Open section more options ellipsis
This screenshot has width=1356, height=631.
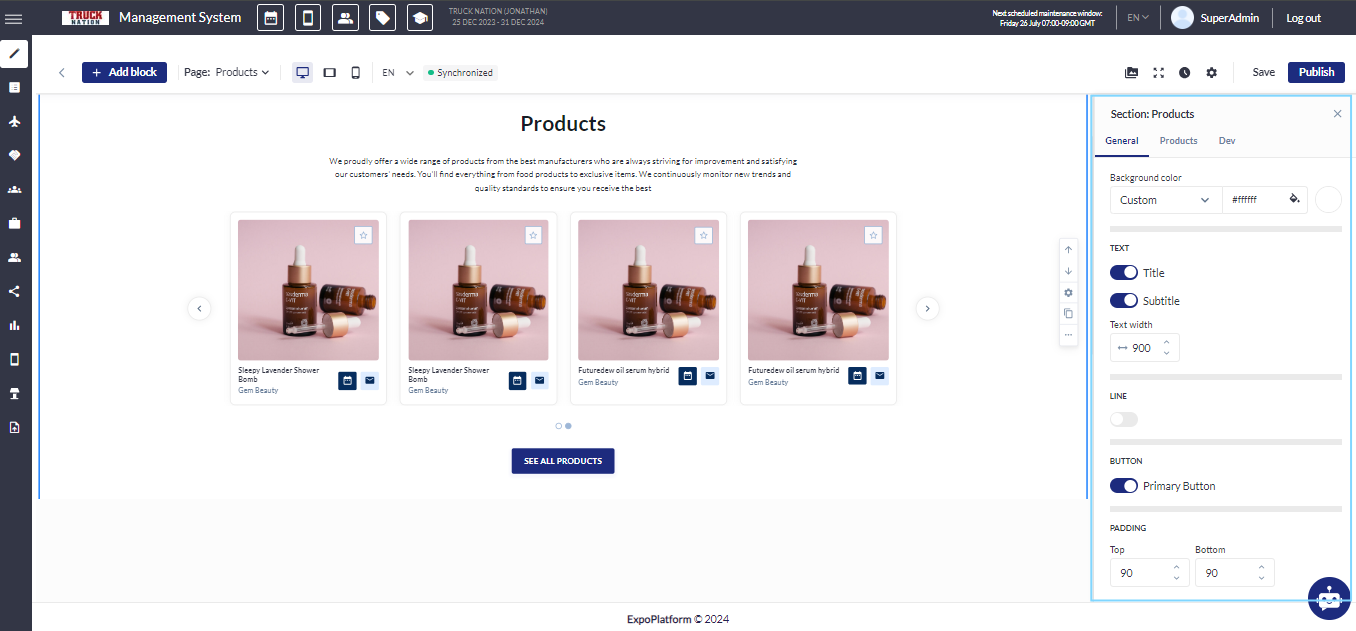[1068, 334]
